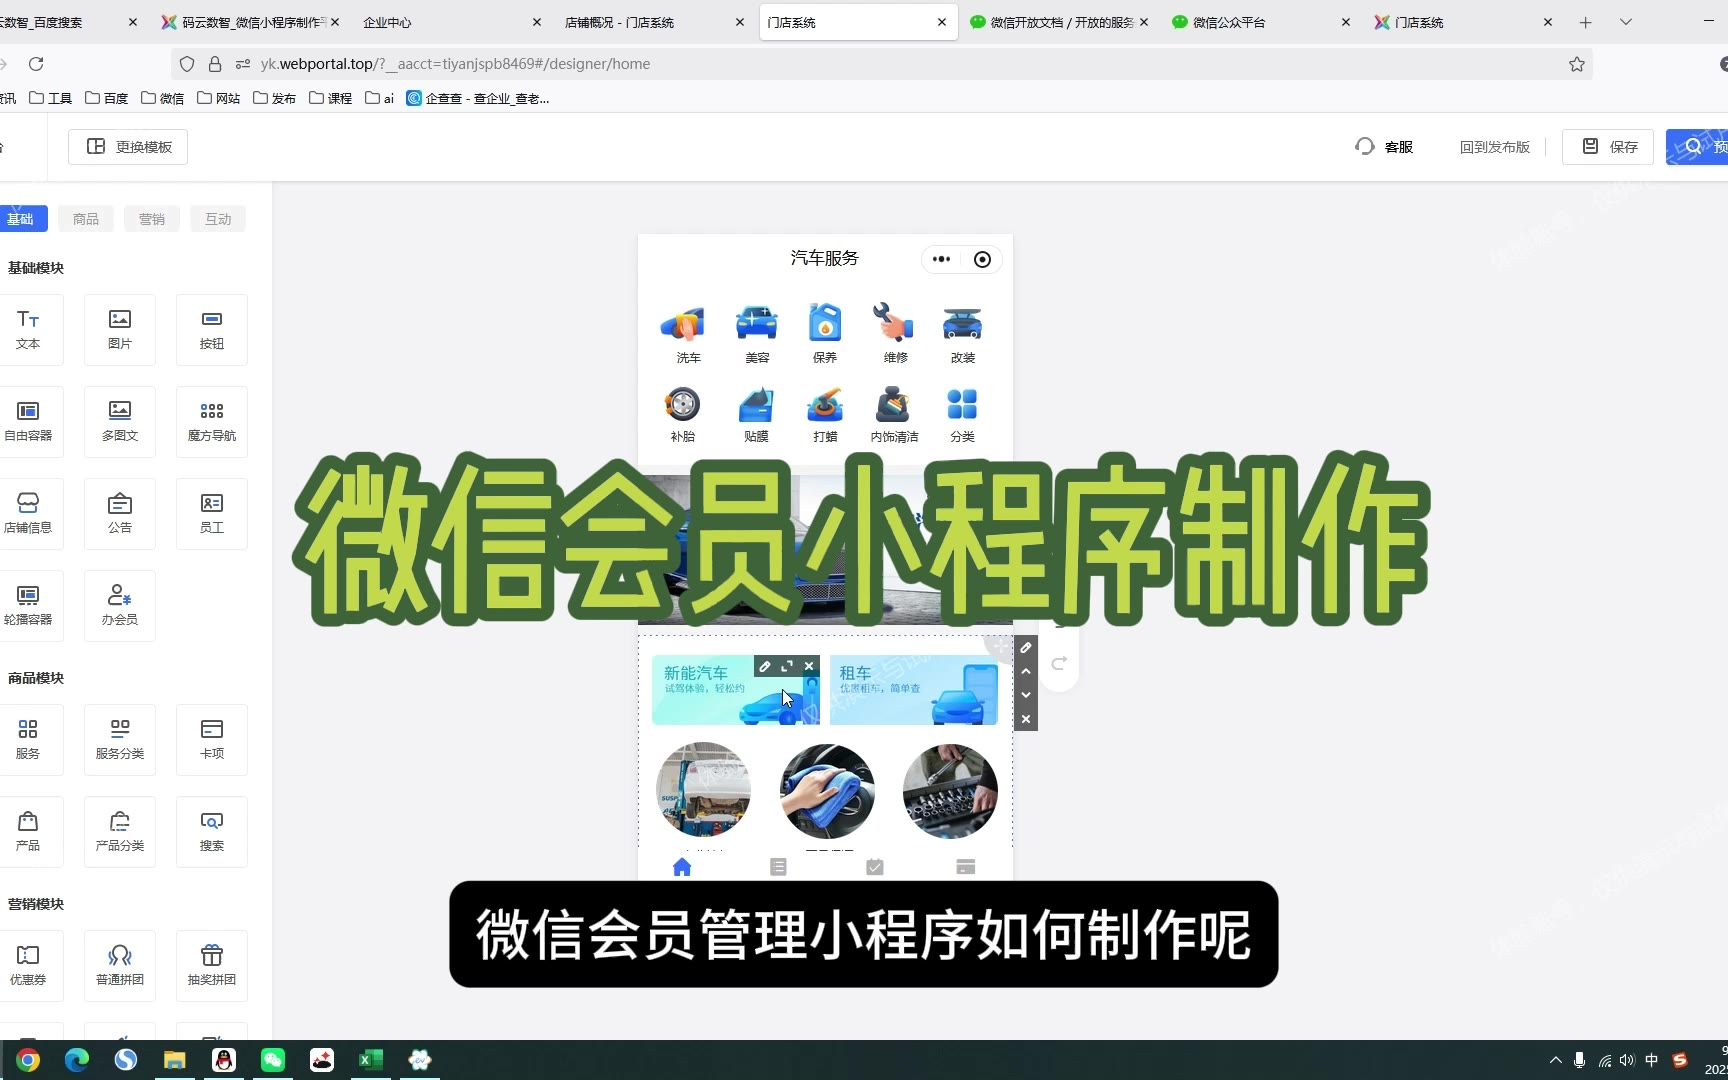
Task: Switch to the 营销 modules tab
Action: pyautogui.click(x=152, y=219)
